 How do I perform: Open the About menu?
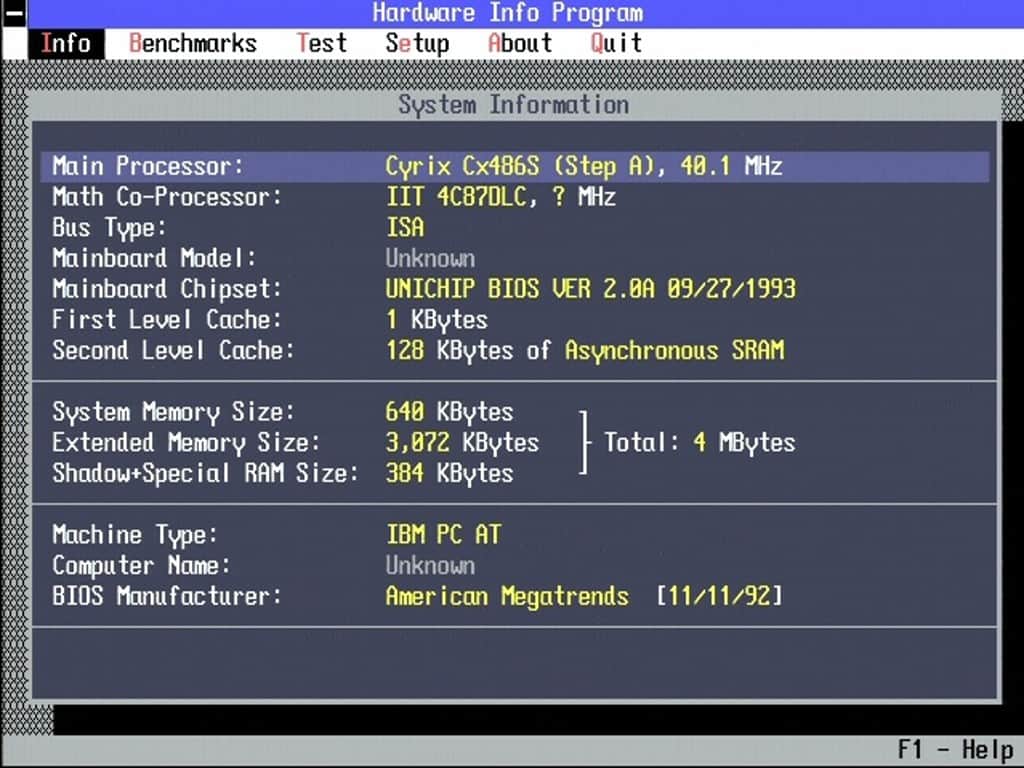[520, 44]
